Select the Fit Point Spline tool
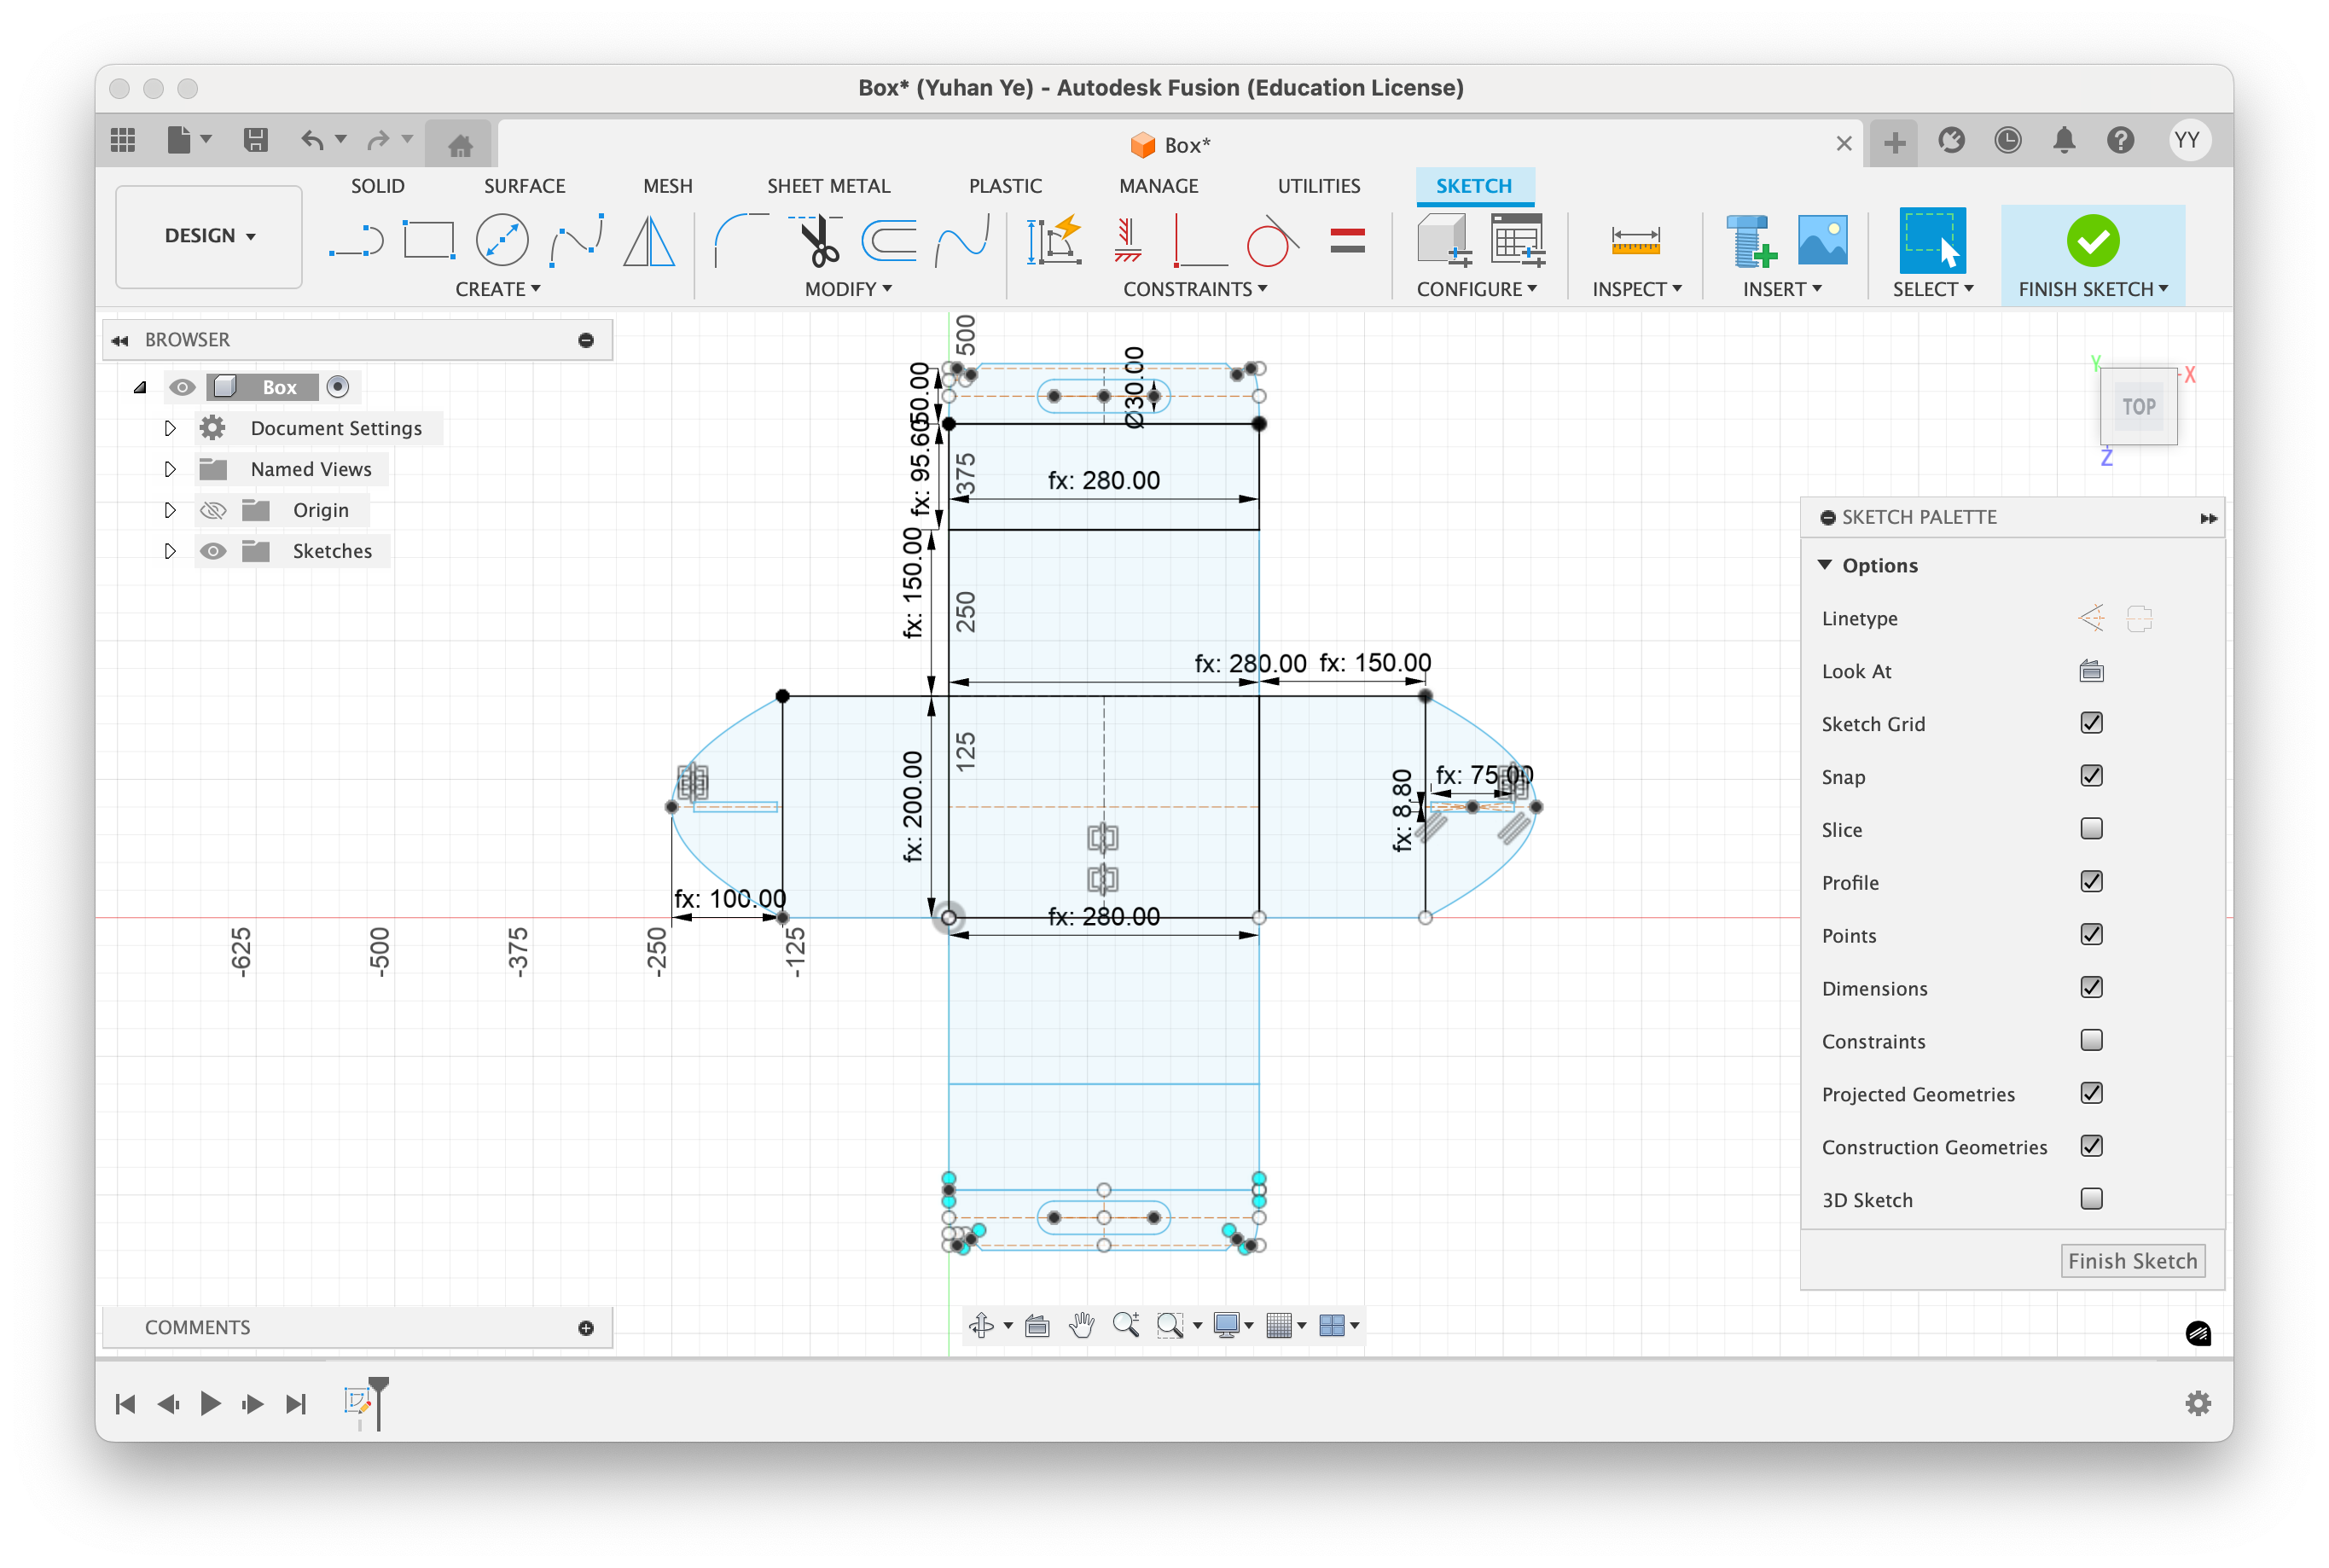This screenshot has width=2329, height=1568. 576,241
